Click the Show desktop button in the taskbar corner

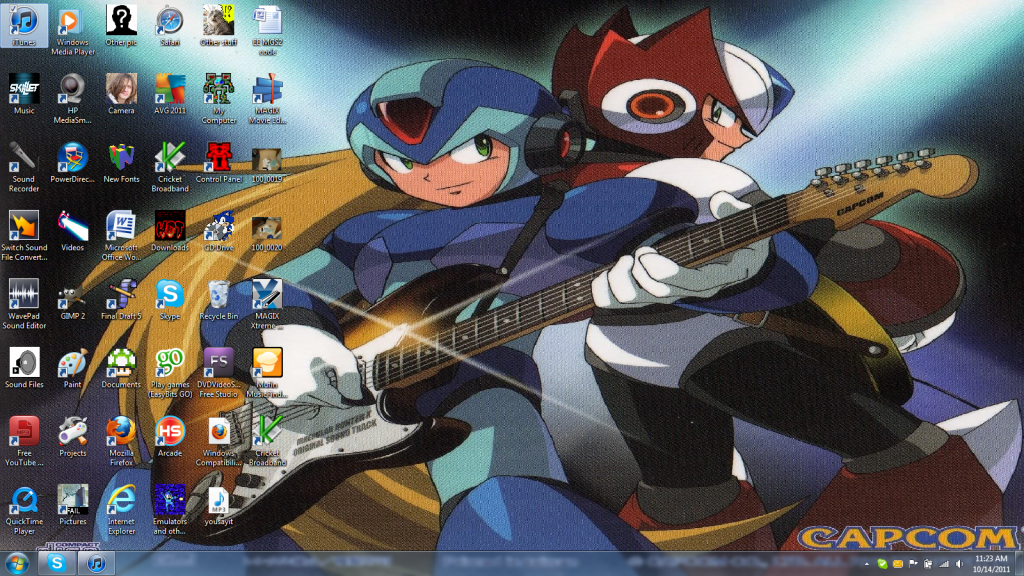click(x=1019, y=564)
